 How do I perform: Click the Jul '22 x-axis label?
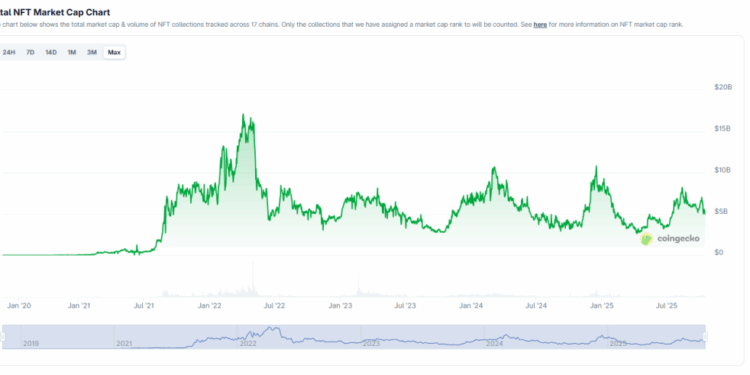click(x=275, y=306)
